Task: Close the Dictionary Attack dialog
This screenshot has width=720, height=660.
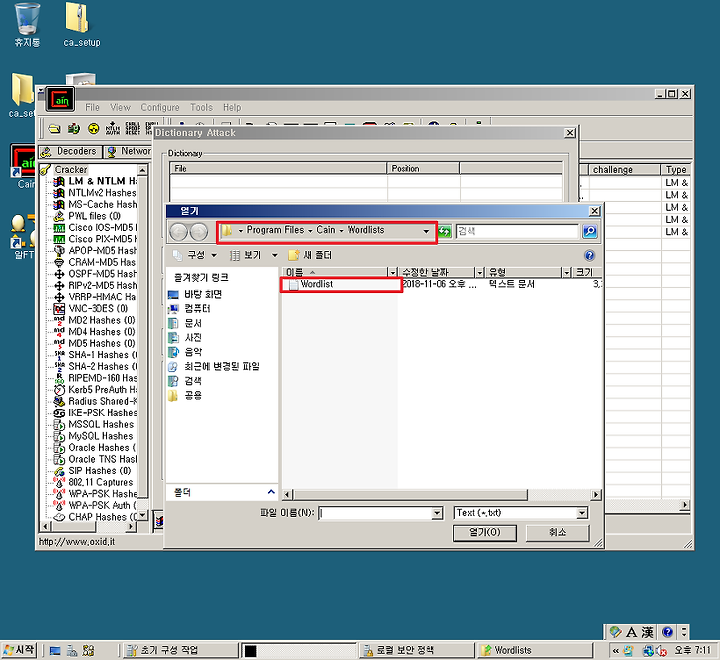Action: click(570, 133)
